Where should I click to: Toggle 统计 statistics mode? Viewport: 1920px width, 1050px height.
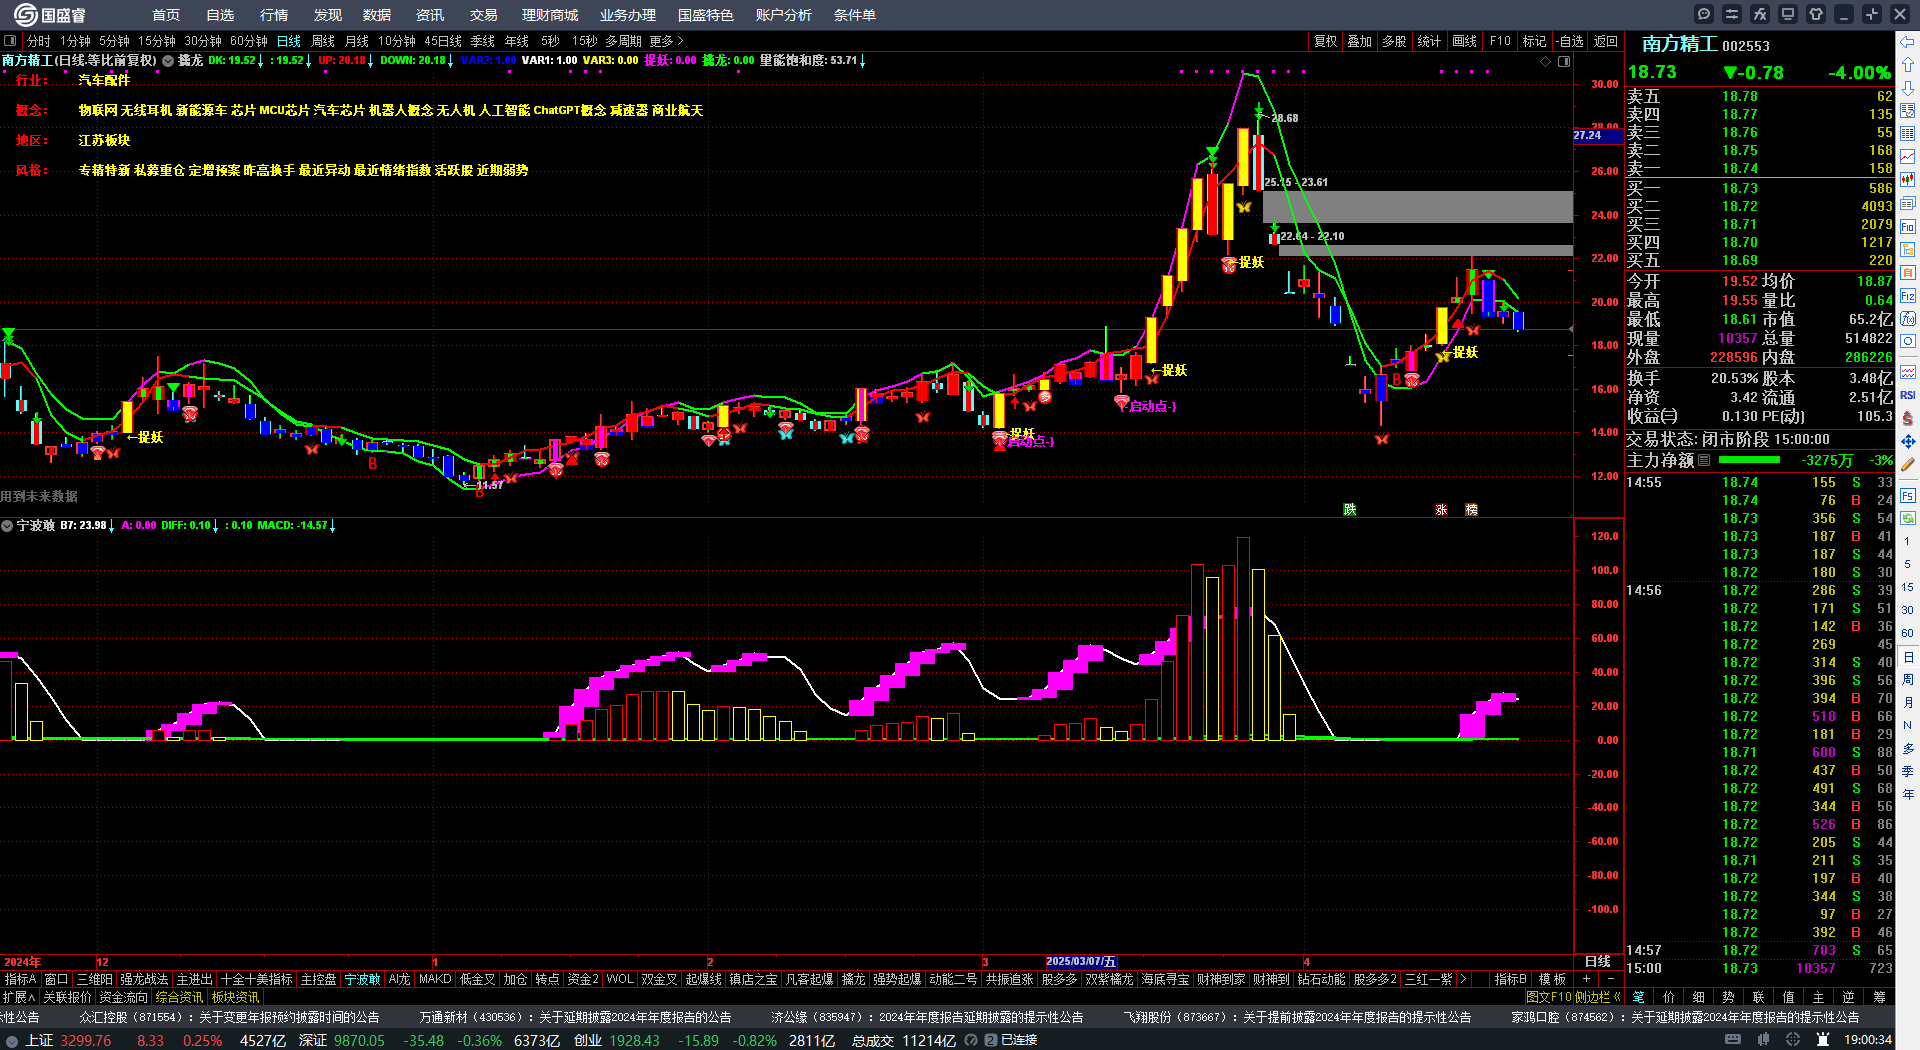coord(1429,41)
